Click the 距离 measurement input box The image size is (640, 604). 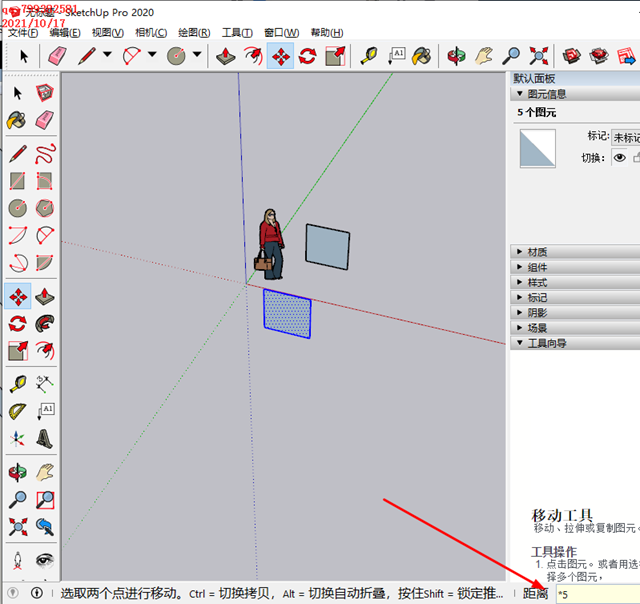(x=598, y=594)
